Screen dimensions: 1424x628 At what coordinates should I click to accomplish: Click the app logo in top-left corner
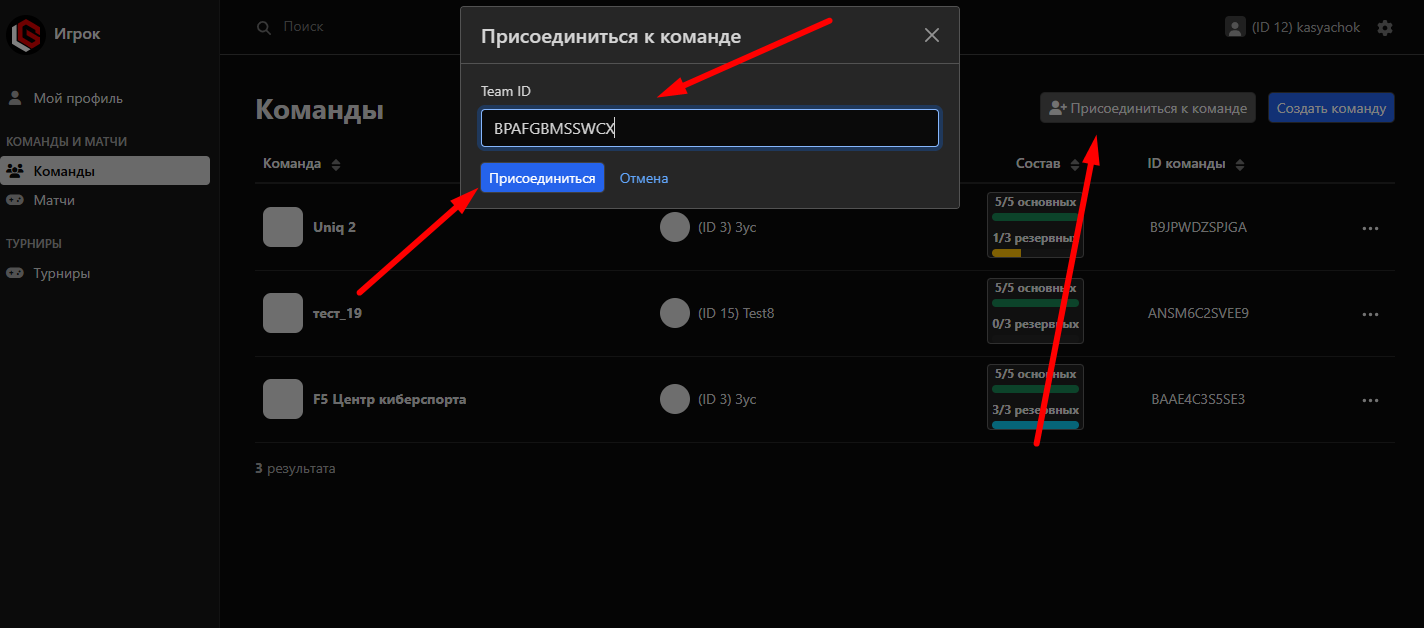pos(27,34)
